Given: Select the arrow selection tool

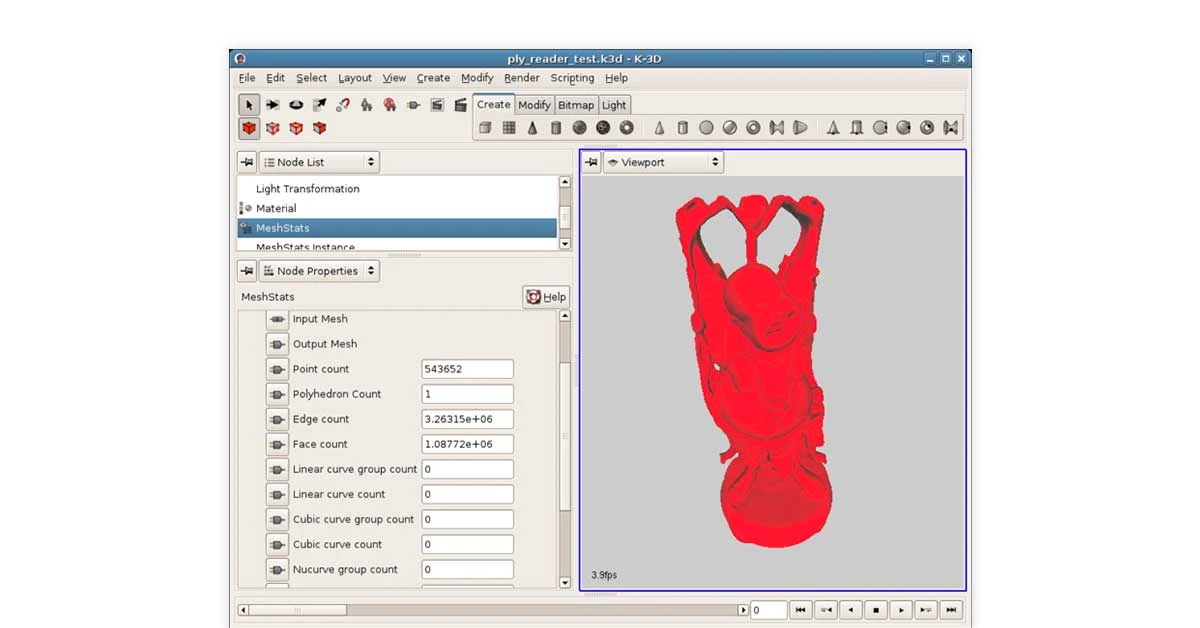Looking at the screenshot, I should (247, 104).
